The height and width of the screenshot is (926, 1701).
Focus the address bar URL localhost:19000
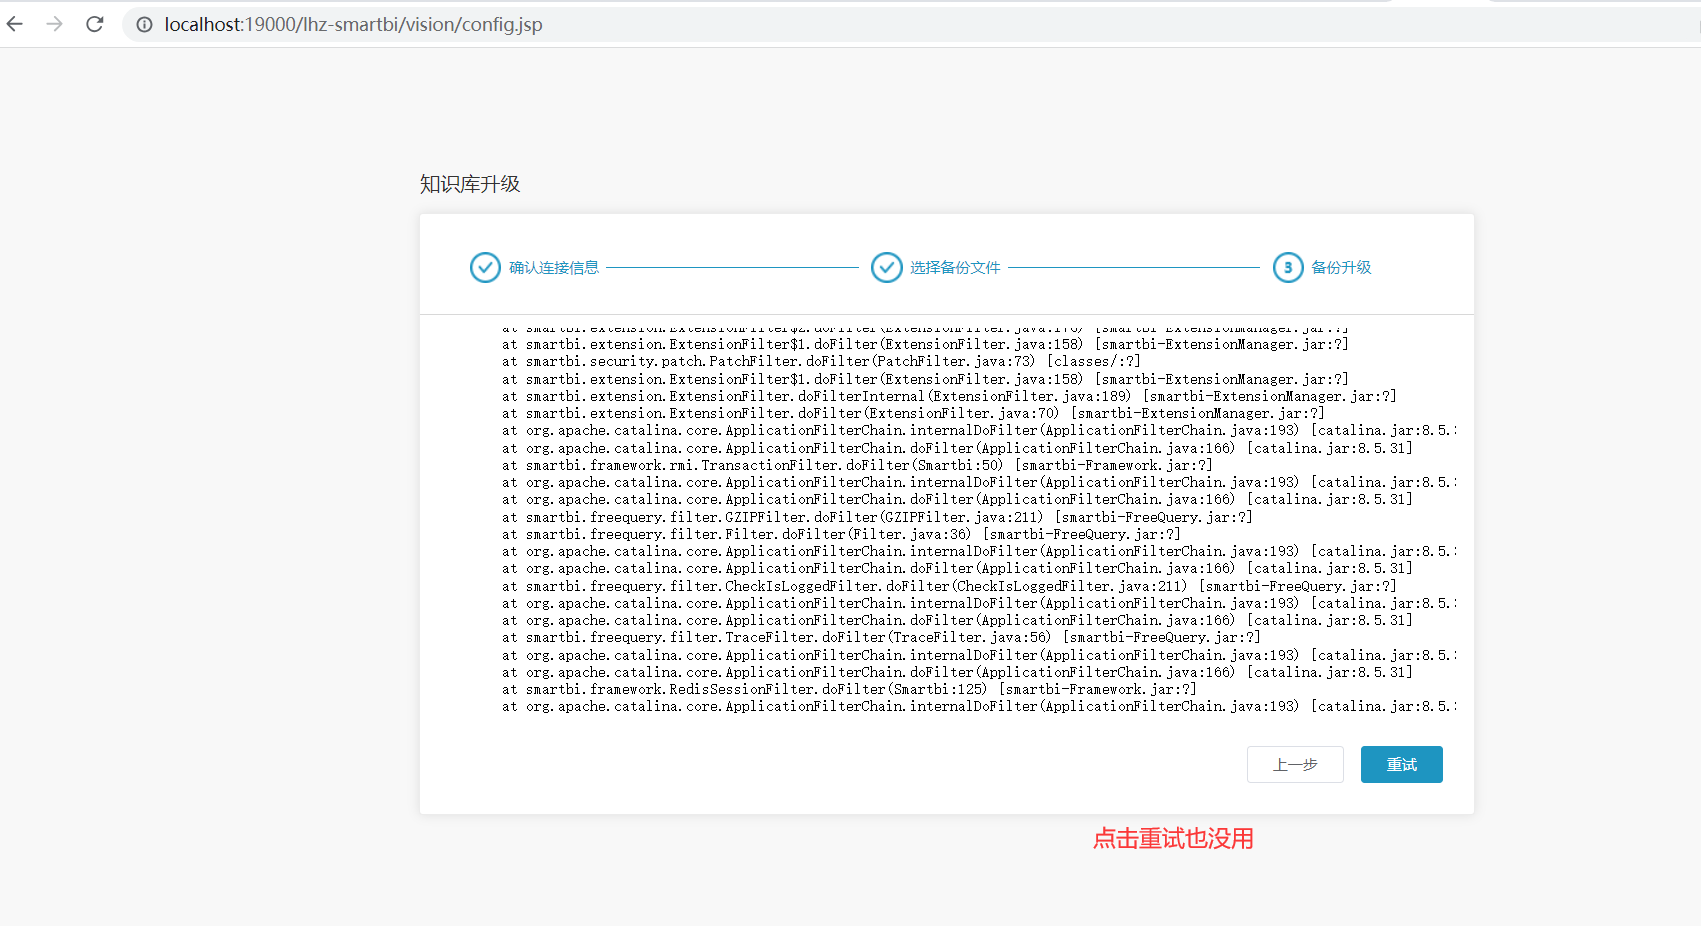(353, 24)
